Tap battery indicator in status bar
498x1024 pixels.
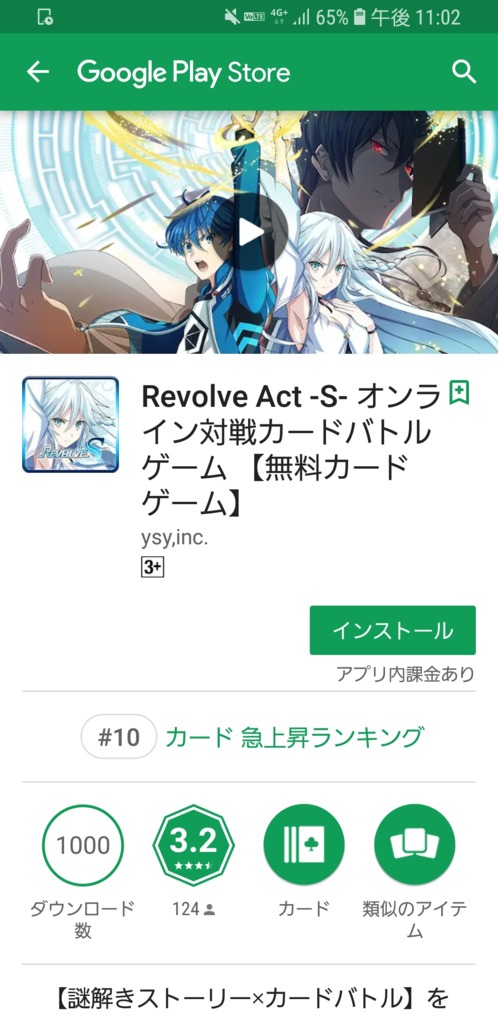coord(358,17)
